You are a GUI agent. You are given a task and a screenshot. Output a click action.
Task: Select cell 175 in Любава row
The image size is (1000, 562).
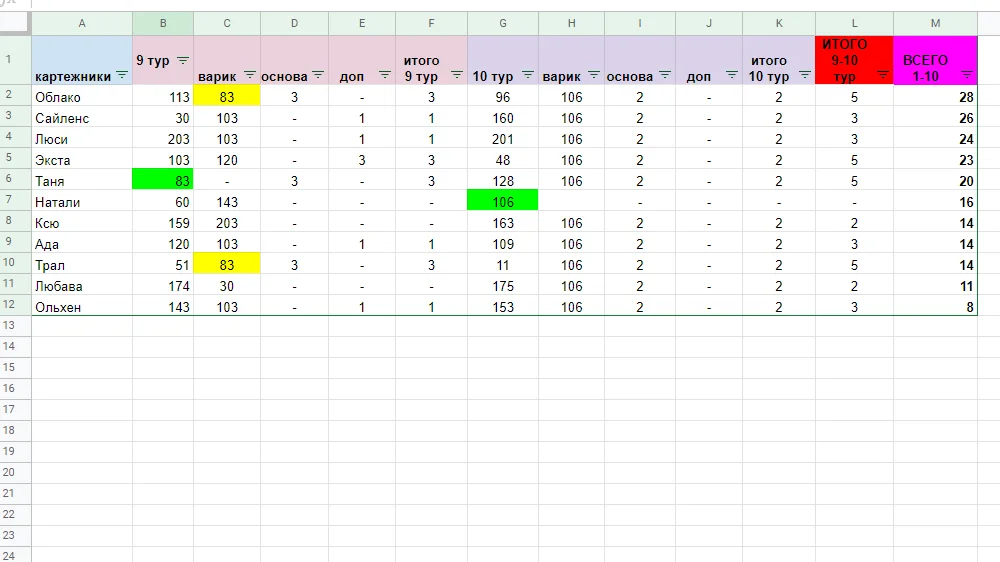503,286
